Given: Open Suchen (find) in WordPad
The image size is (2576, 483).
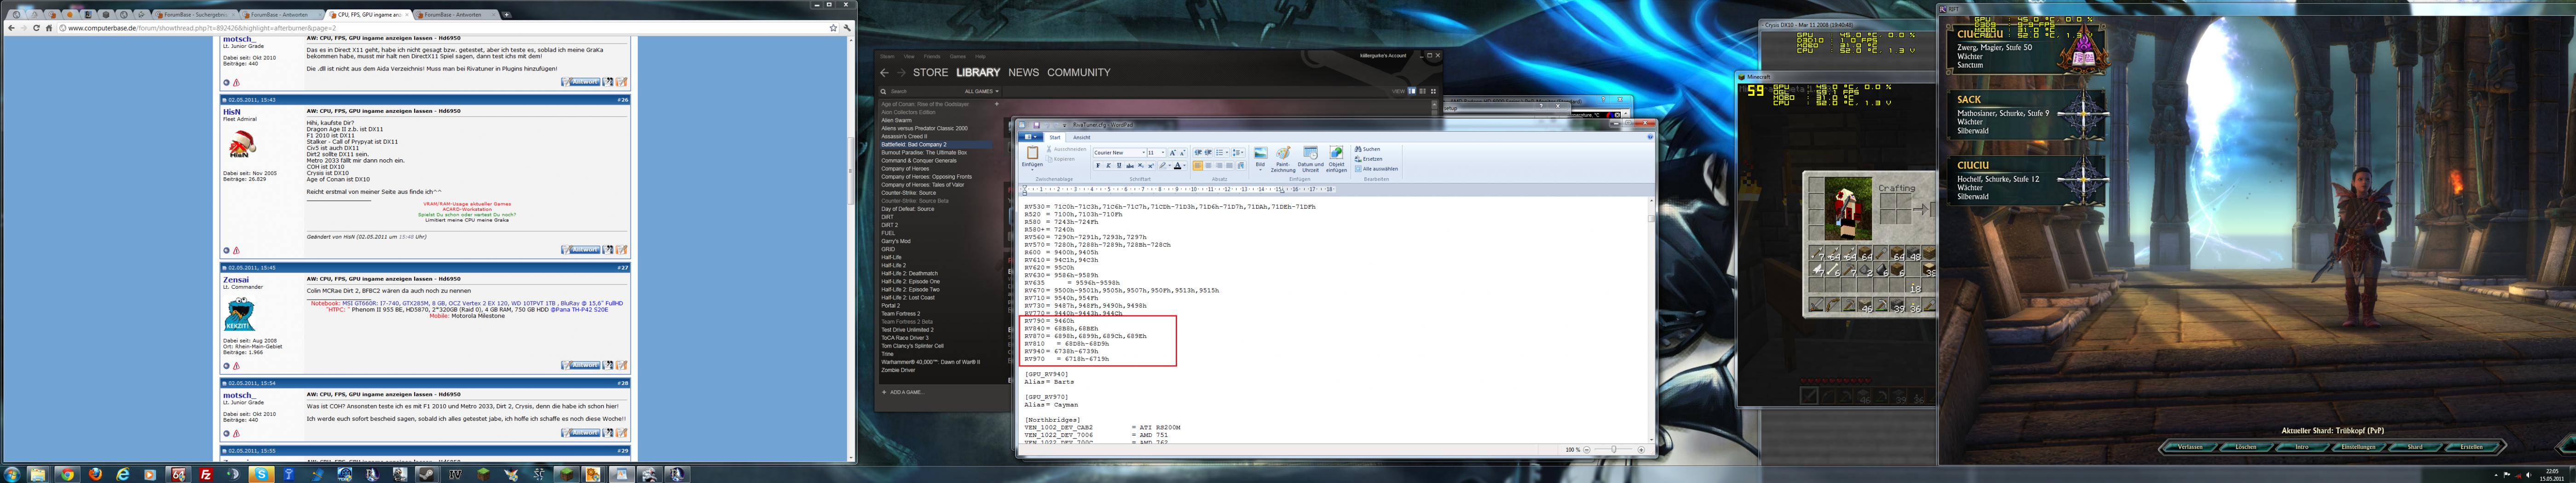Looking at the screenshot, I should (x=1367, y=149).
